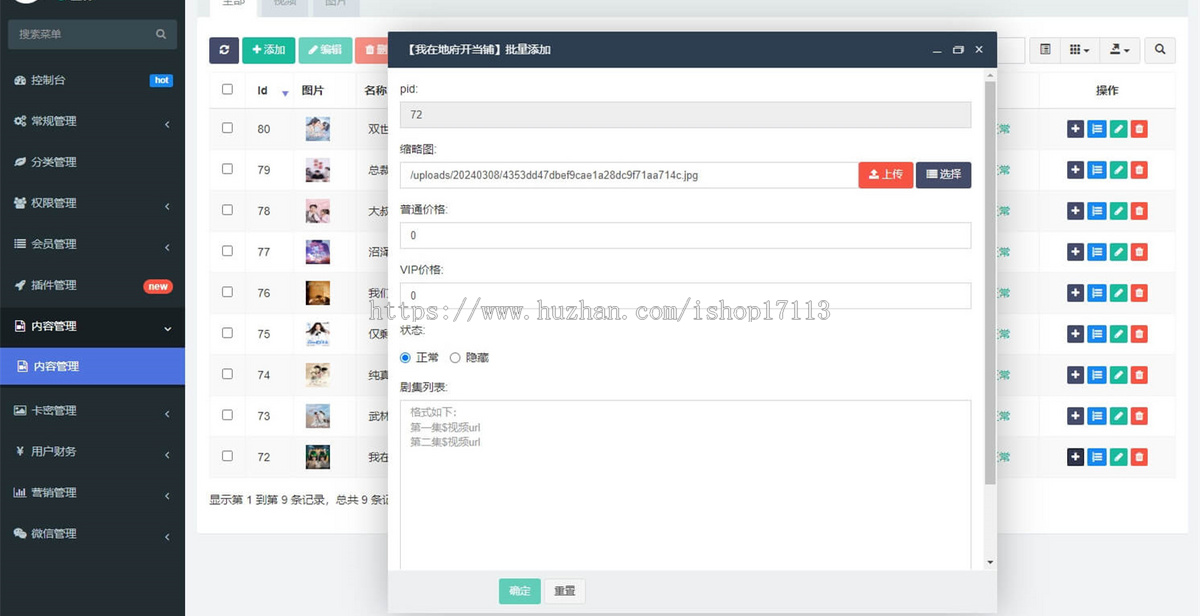Click the 选择 button beside thumbnail path
The height and width of the screenshot is (616, 1200).
point(943,175)
